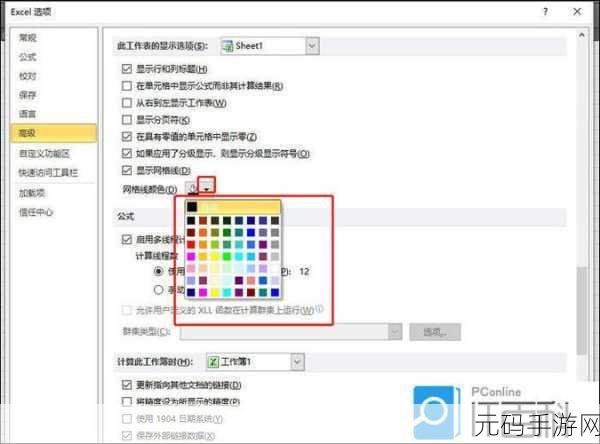Viewport: 600px width, 444px height.
Task: Click the vertical scrollbar thumb of options pane
Action: tap(582, 310)
